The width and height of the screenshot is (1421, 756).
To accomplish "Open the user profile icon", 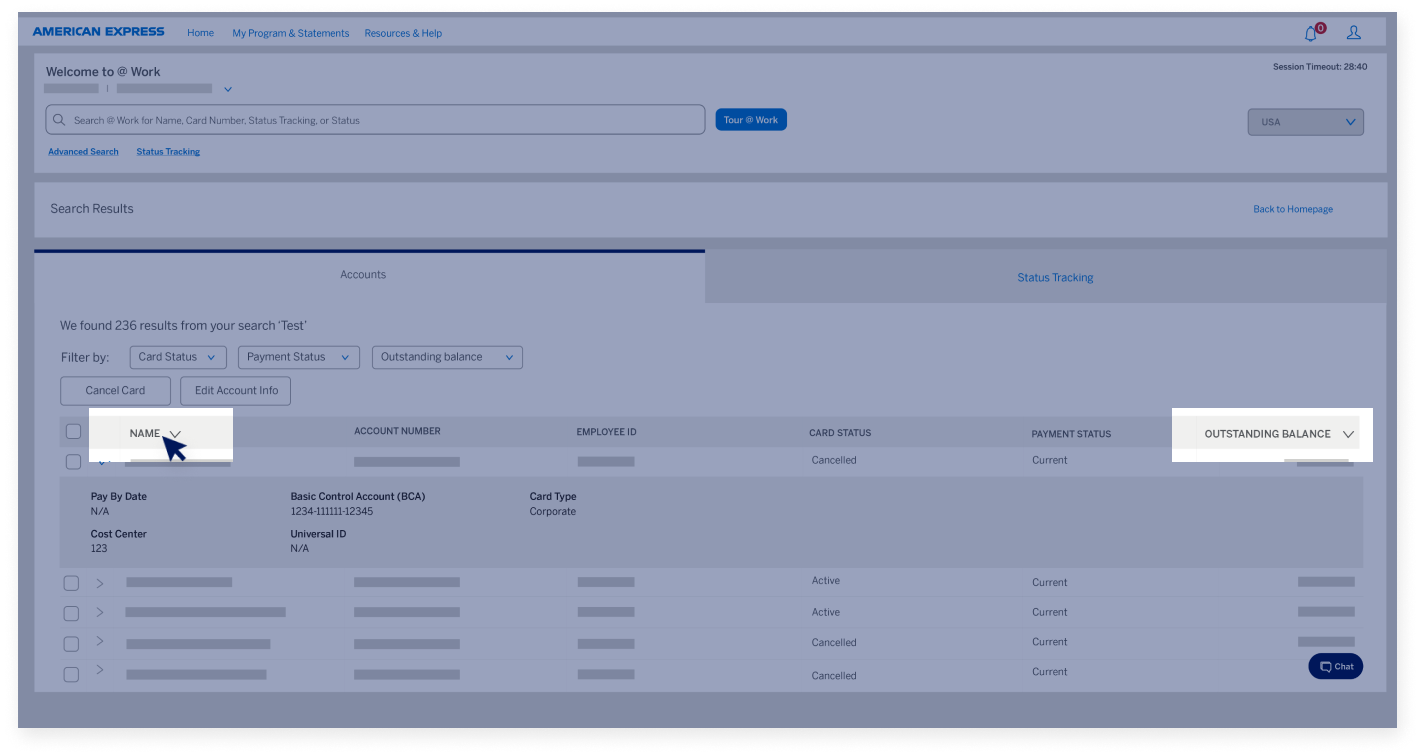I will coord(1354,33).
